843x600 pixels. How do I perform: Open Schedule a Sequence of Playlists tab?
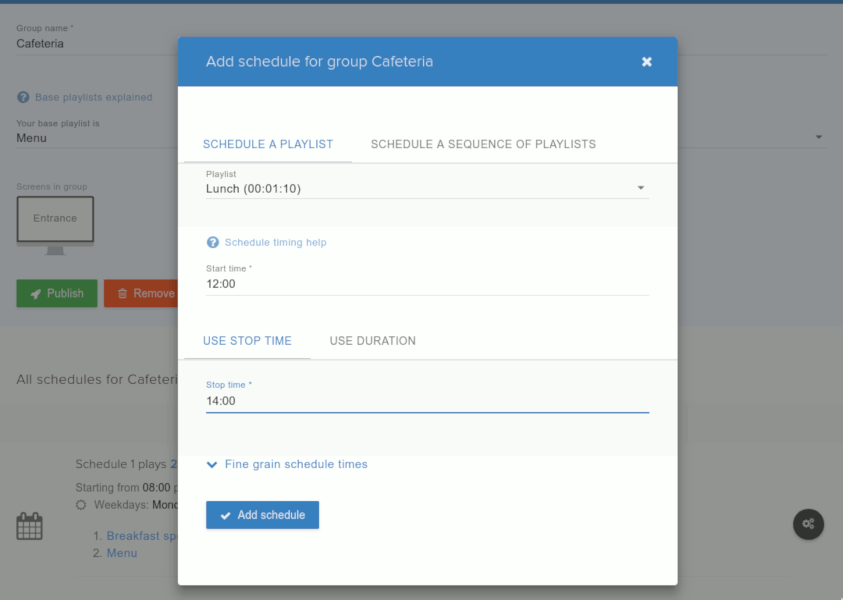click(x=483, y=144)
